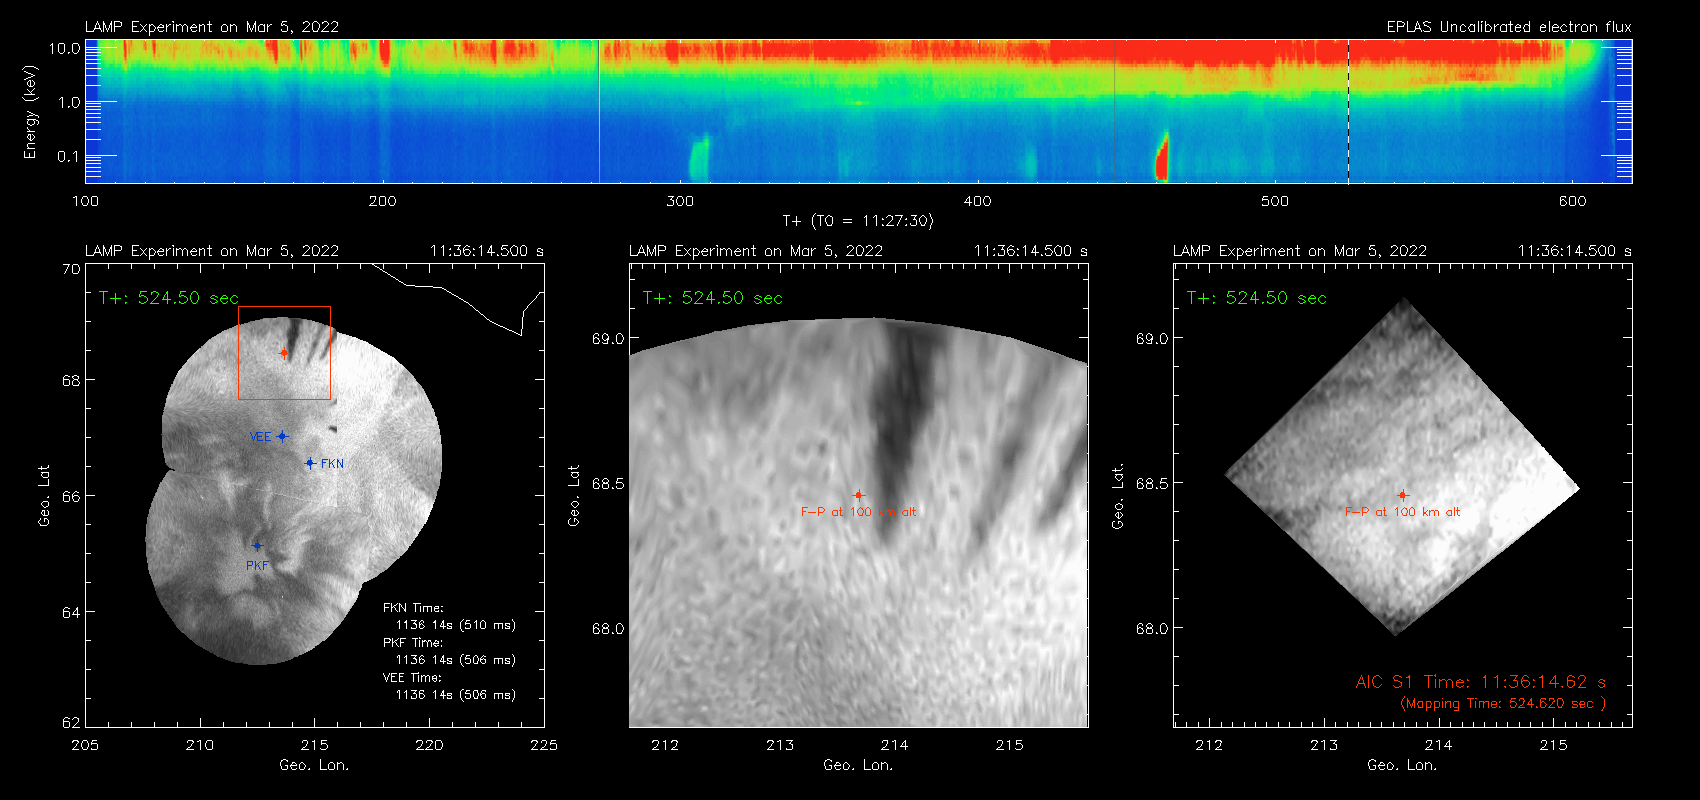Viewport: 1700px width, 800px height.
Task: Click the blue FKN station marker
Action: (x=310, y=463)
